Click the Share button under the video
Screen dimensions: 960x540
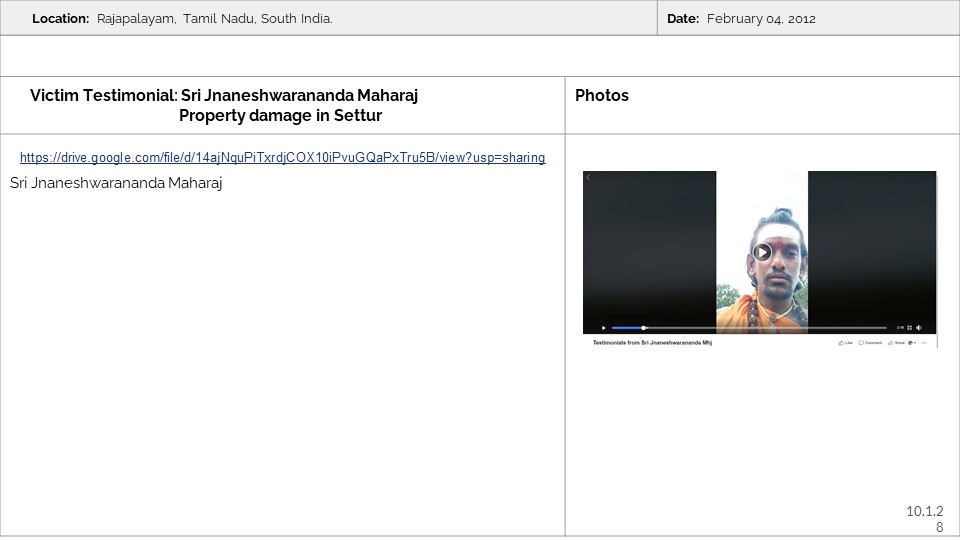(x=896, y=343)
